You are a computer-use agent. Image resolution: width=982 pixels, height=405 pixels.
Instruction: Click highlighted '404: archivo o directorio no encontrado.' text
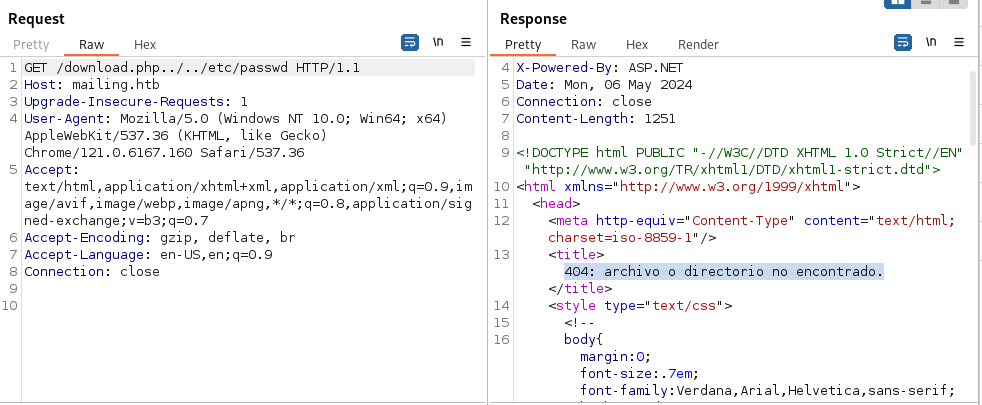click(x=724, y=271)
